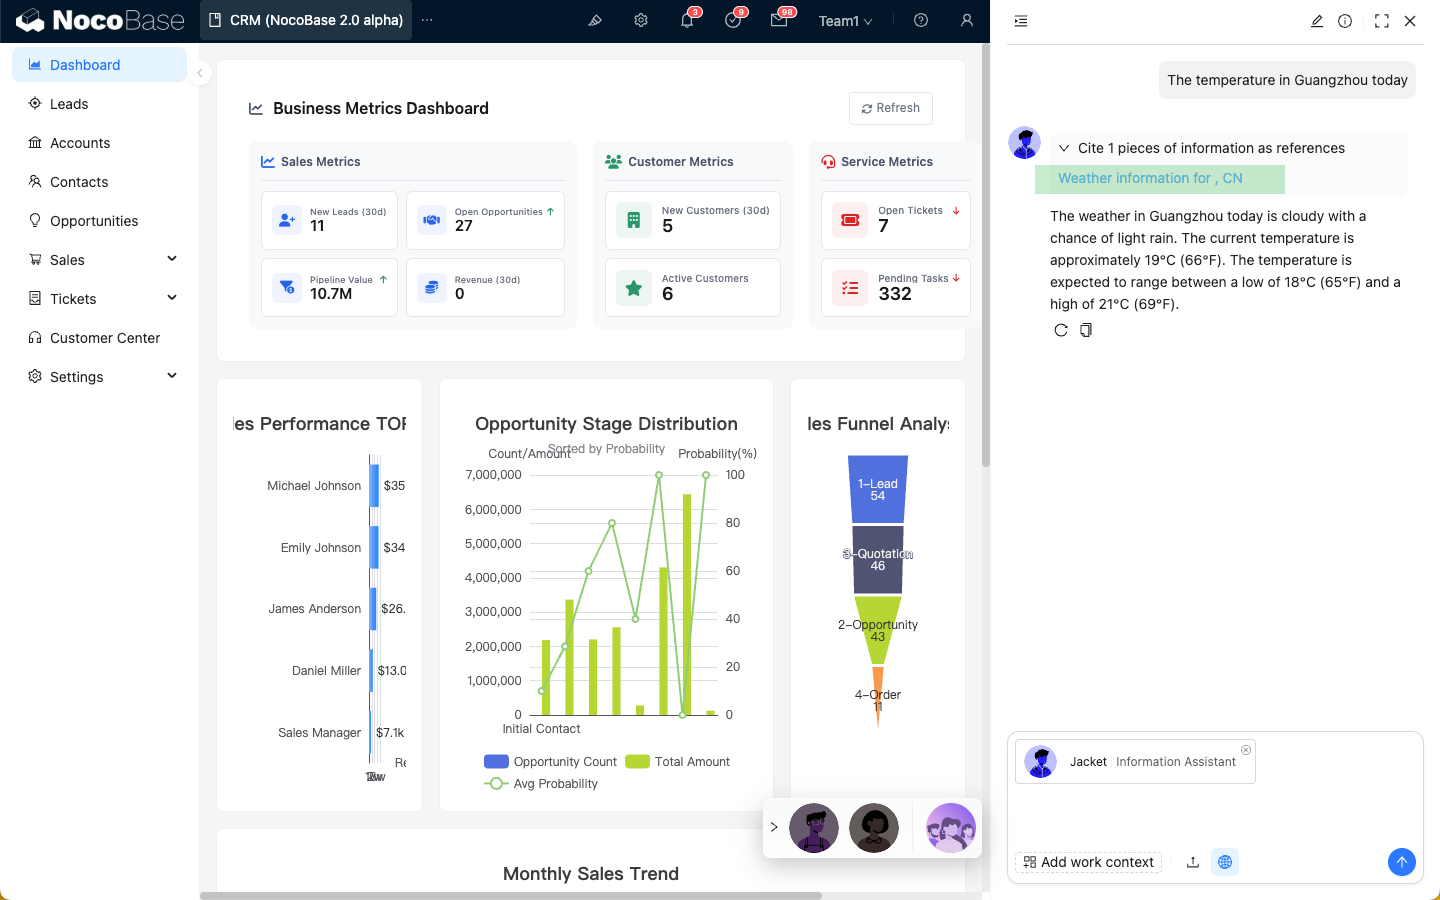Click the help question mark icon

921,21
